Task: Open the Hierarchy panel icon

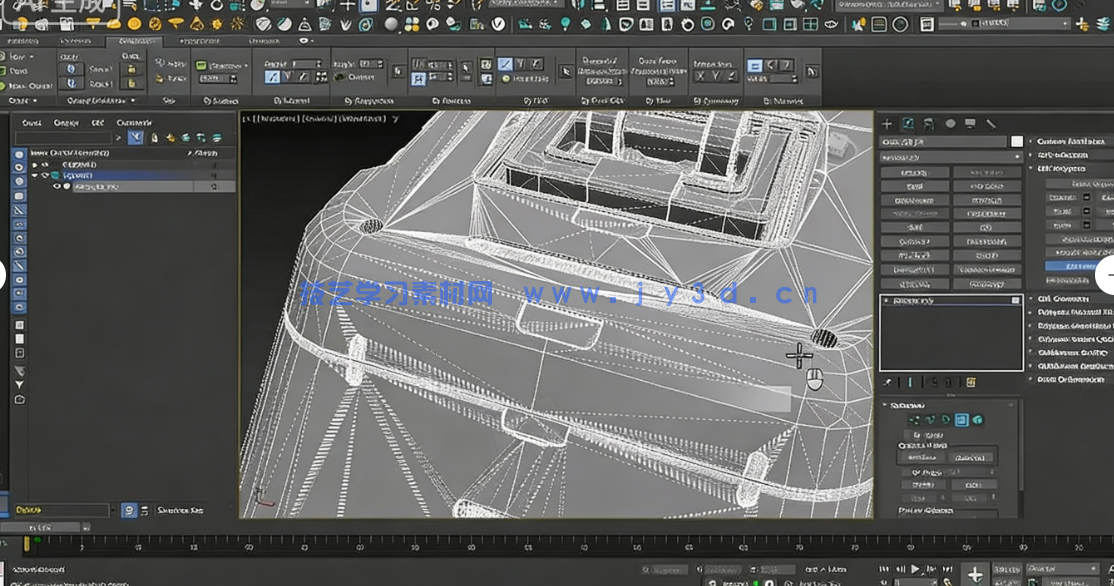Action: click(929, 124)
